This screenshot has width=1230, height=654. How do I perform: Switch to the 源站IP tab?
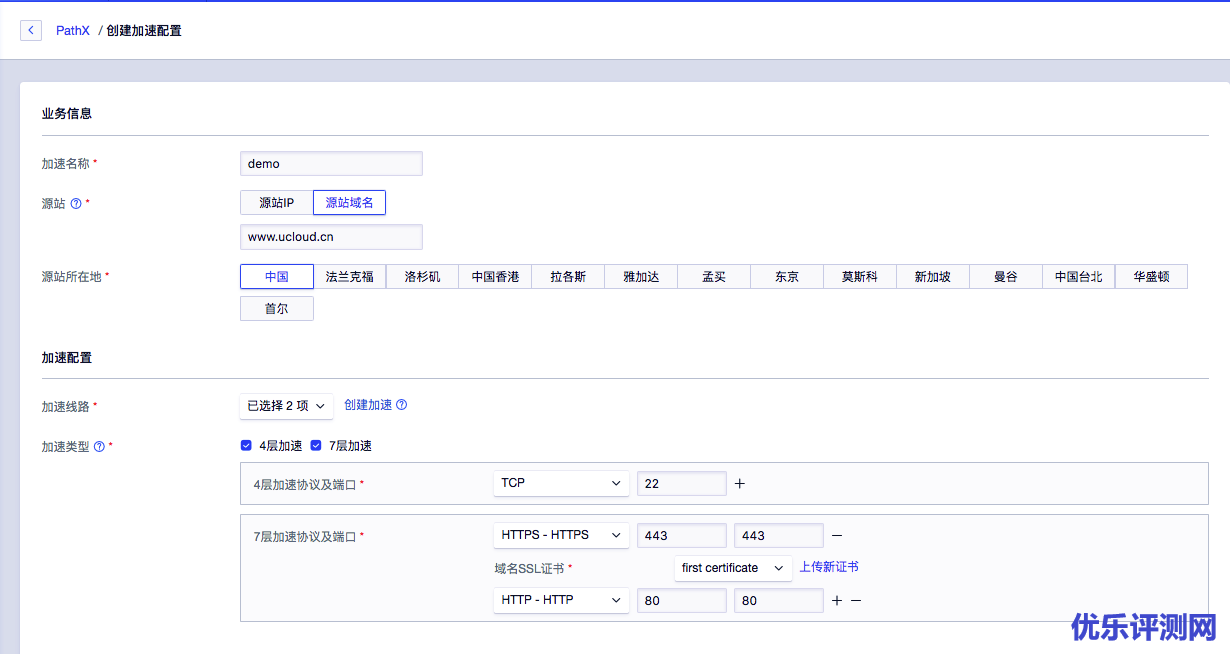(277, 203)
